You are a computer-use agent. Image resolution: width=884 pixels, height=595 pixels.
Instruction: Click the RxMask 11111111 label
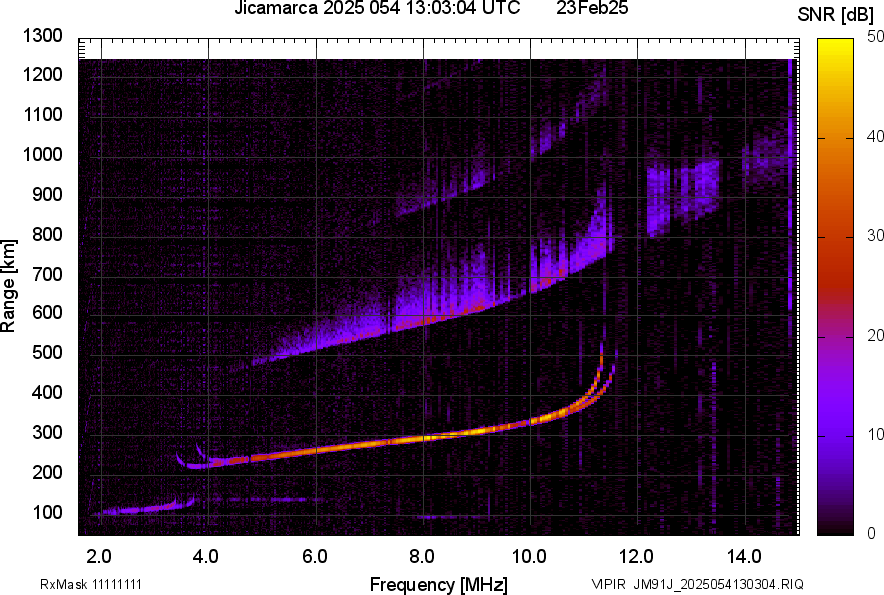click(91, 584)
